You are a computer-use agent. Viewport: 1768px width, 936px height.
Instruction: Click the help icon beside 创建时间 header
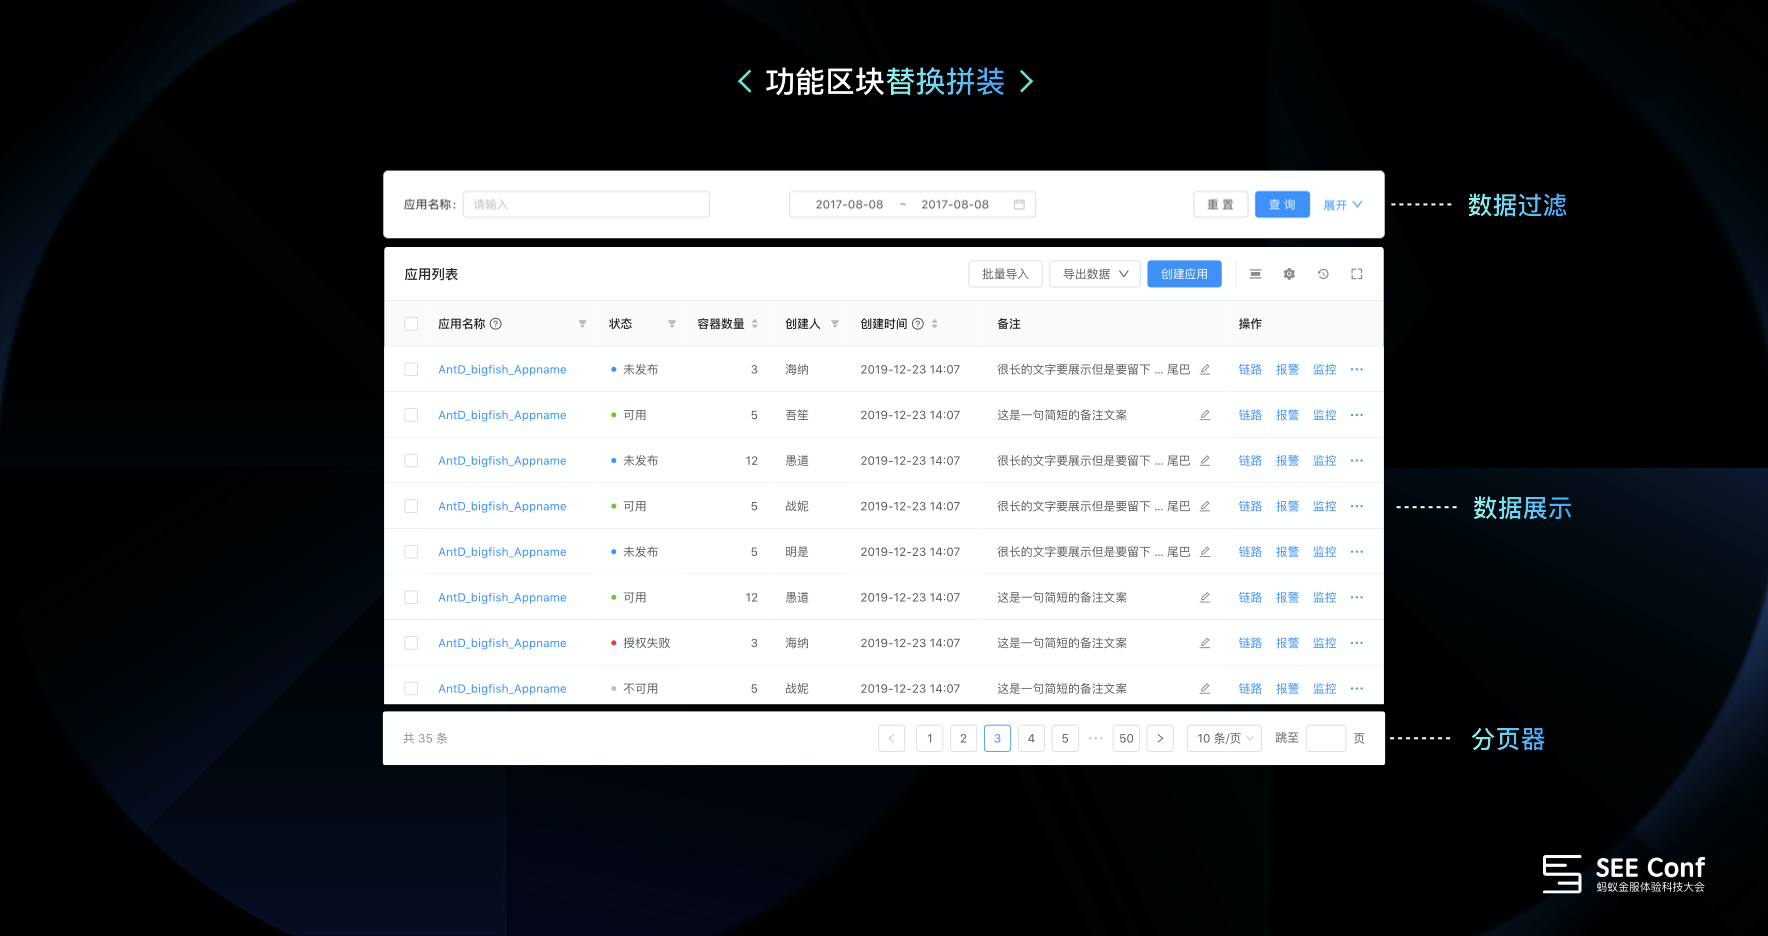pyautogui.click(x=918, y=324)
